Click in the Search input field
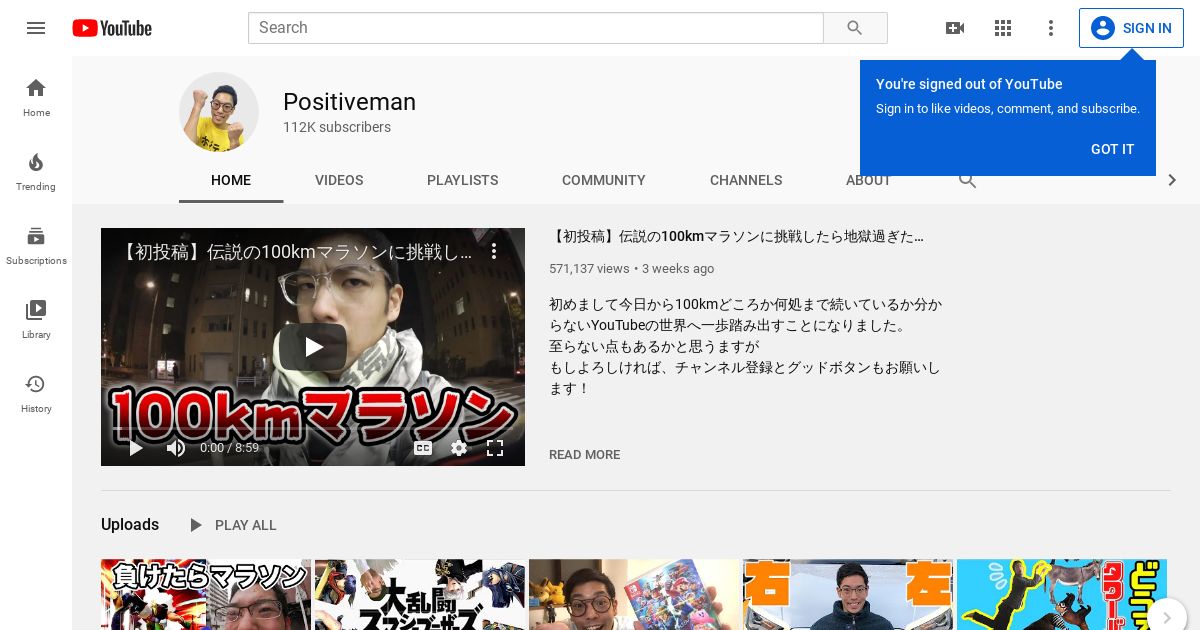This screenshot has width=1200, height=630. pyautogui.click(x=535, y=28)
